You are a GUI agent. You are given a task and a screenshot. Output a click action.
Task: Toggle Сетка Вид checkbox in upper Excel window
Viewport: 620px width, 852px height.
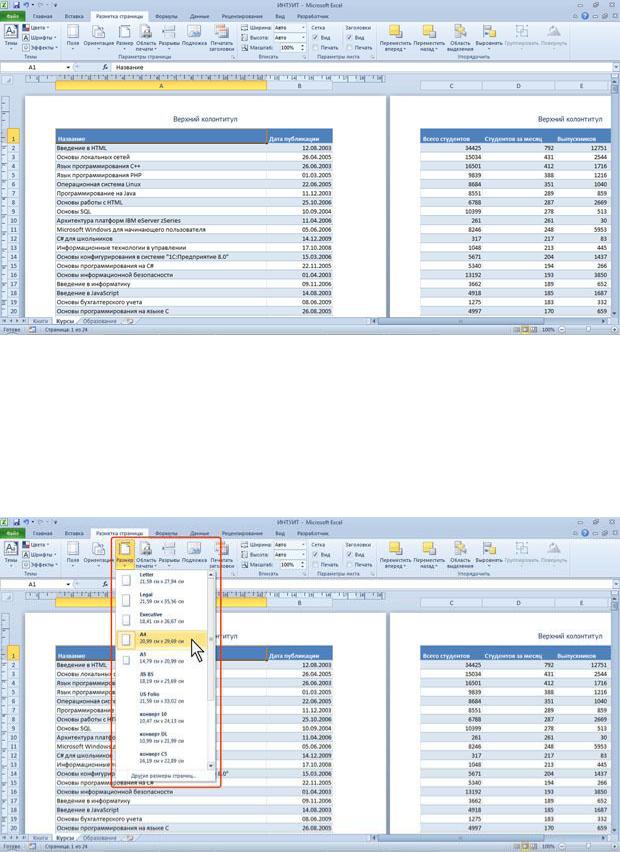pos(315,37)
